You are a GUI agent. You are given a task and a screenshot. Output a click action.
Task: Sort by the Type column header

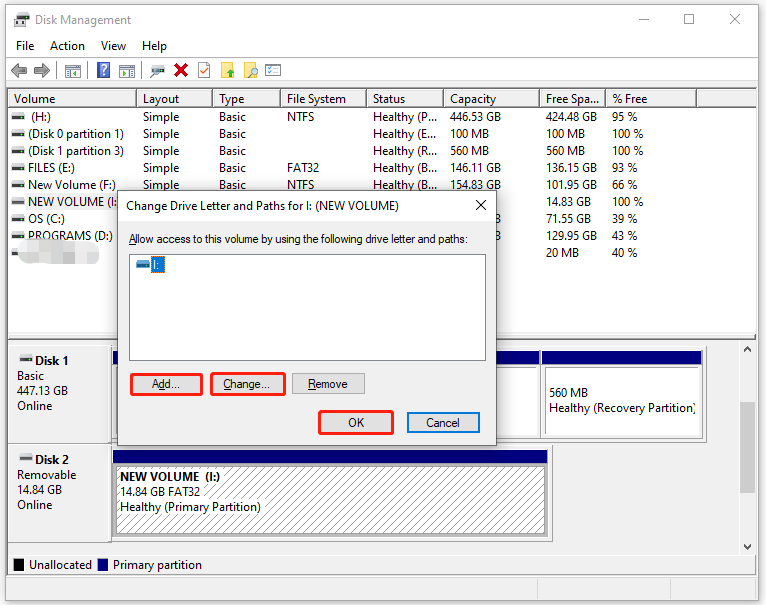tap(247, 99)
